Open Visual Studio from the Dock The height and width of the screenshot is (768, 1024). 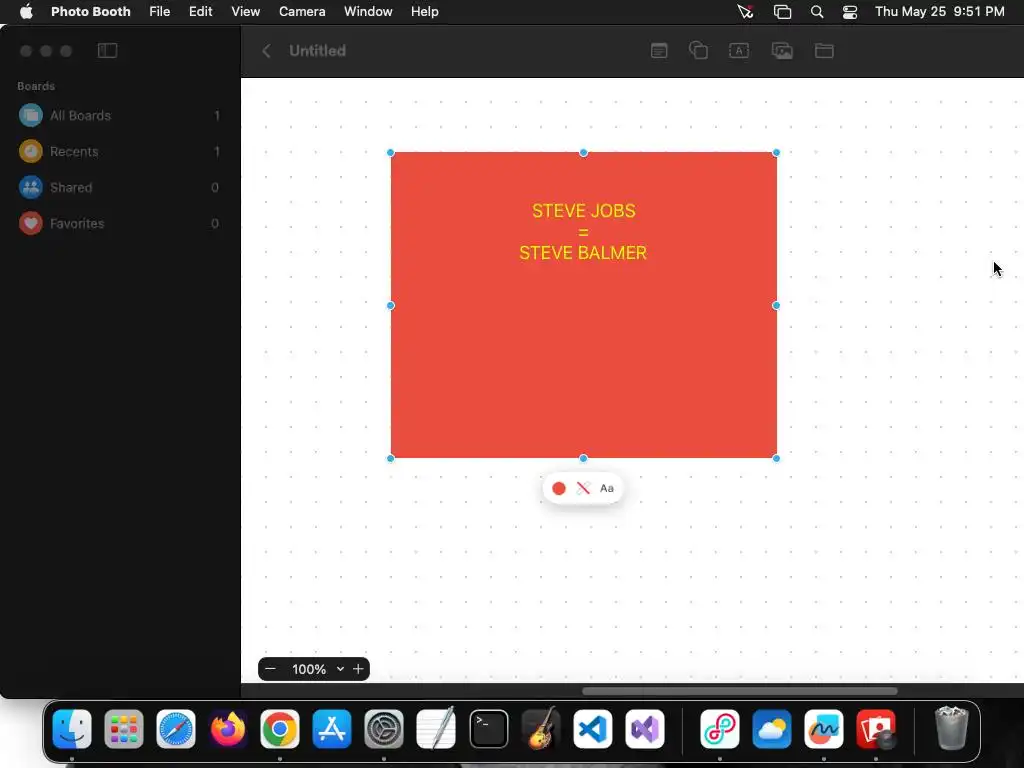(x=645, y=729)
